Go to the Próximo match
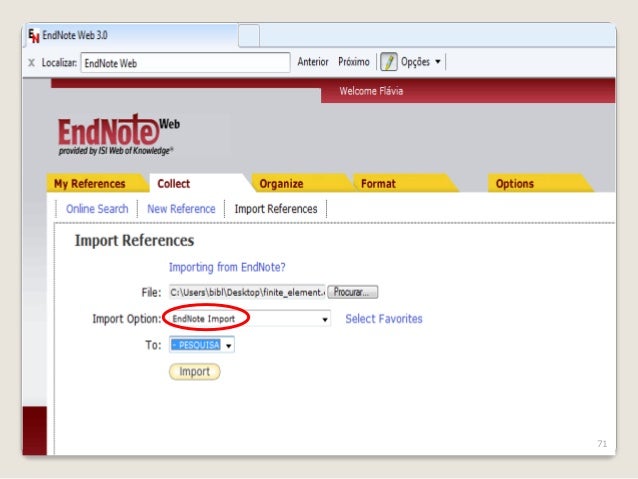 point(354,62)
